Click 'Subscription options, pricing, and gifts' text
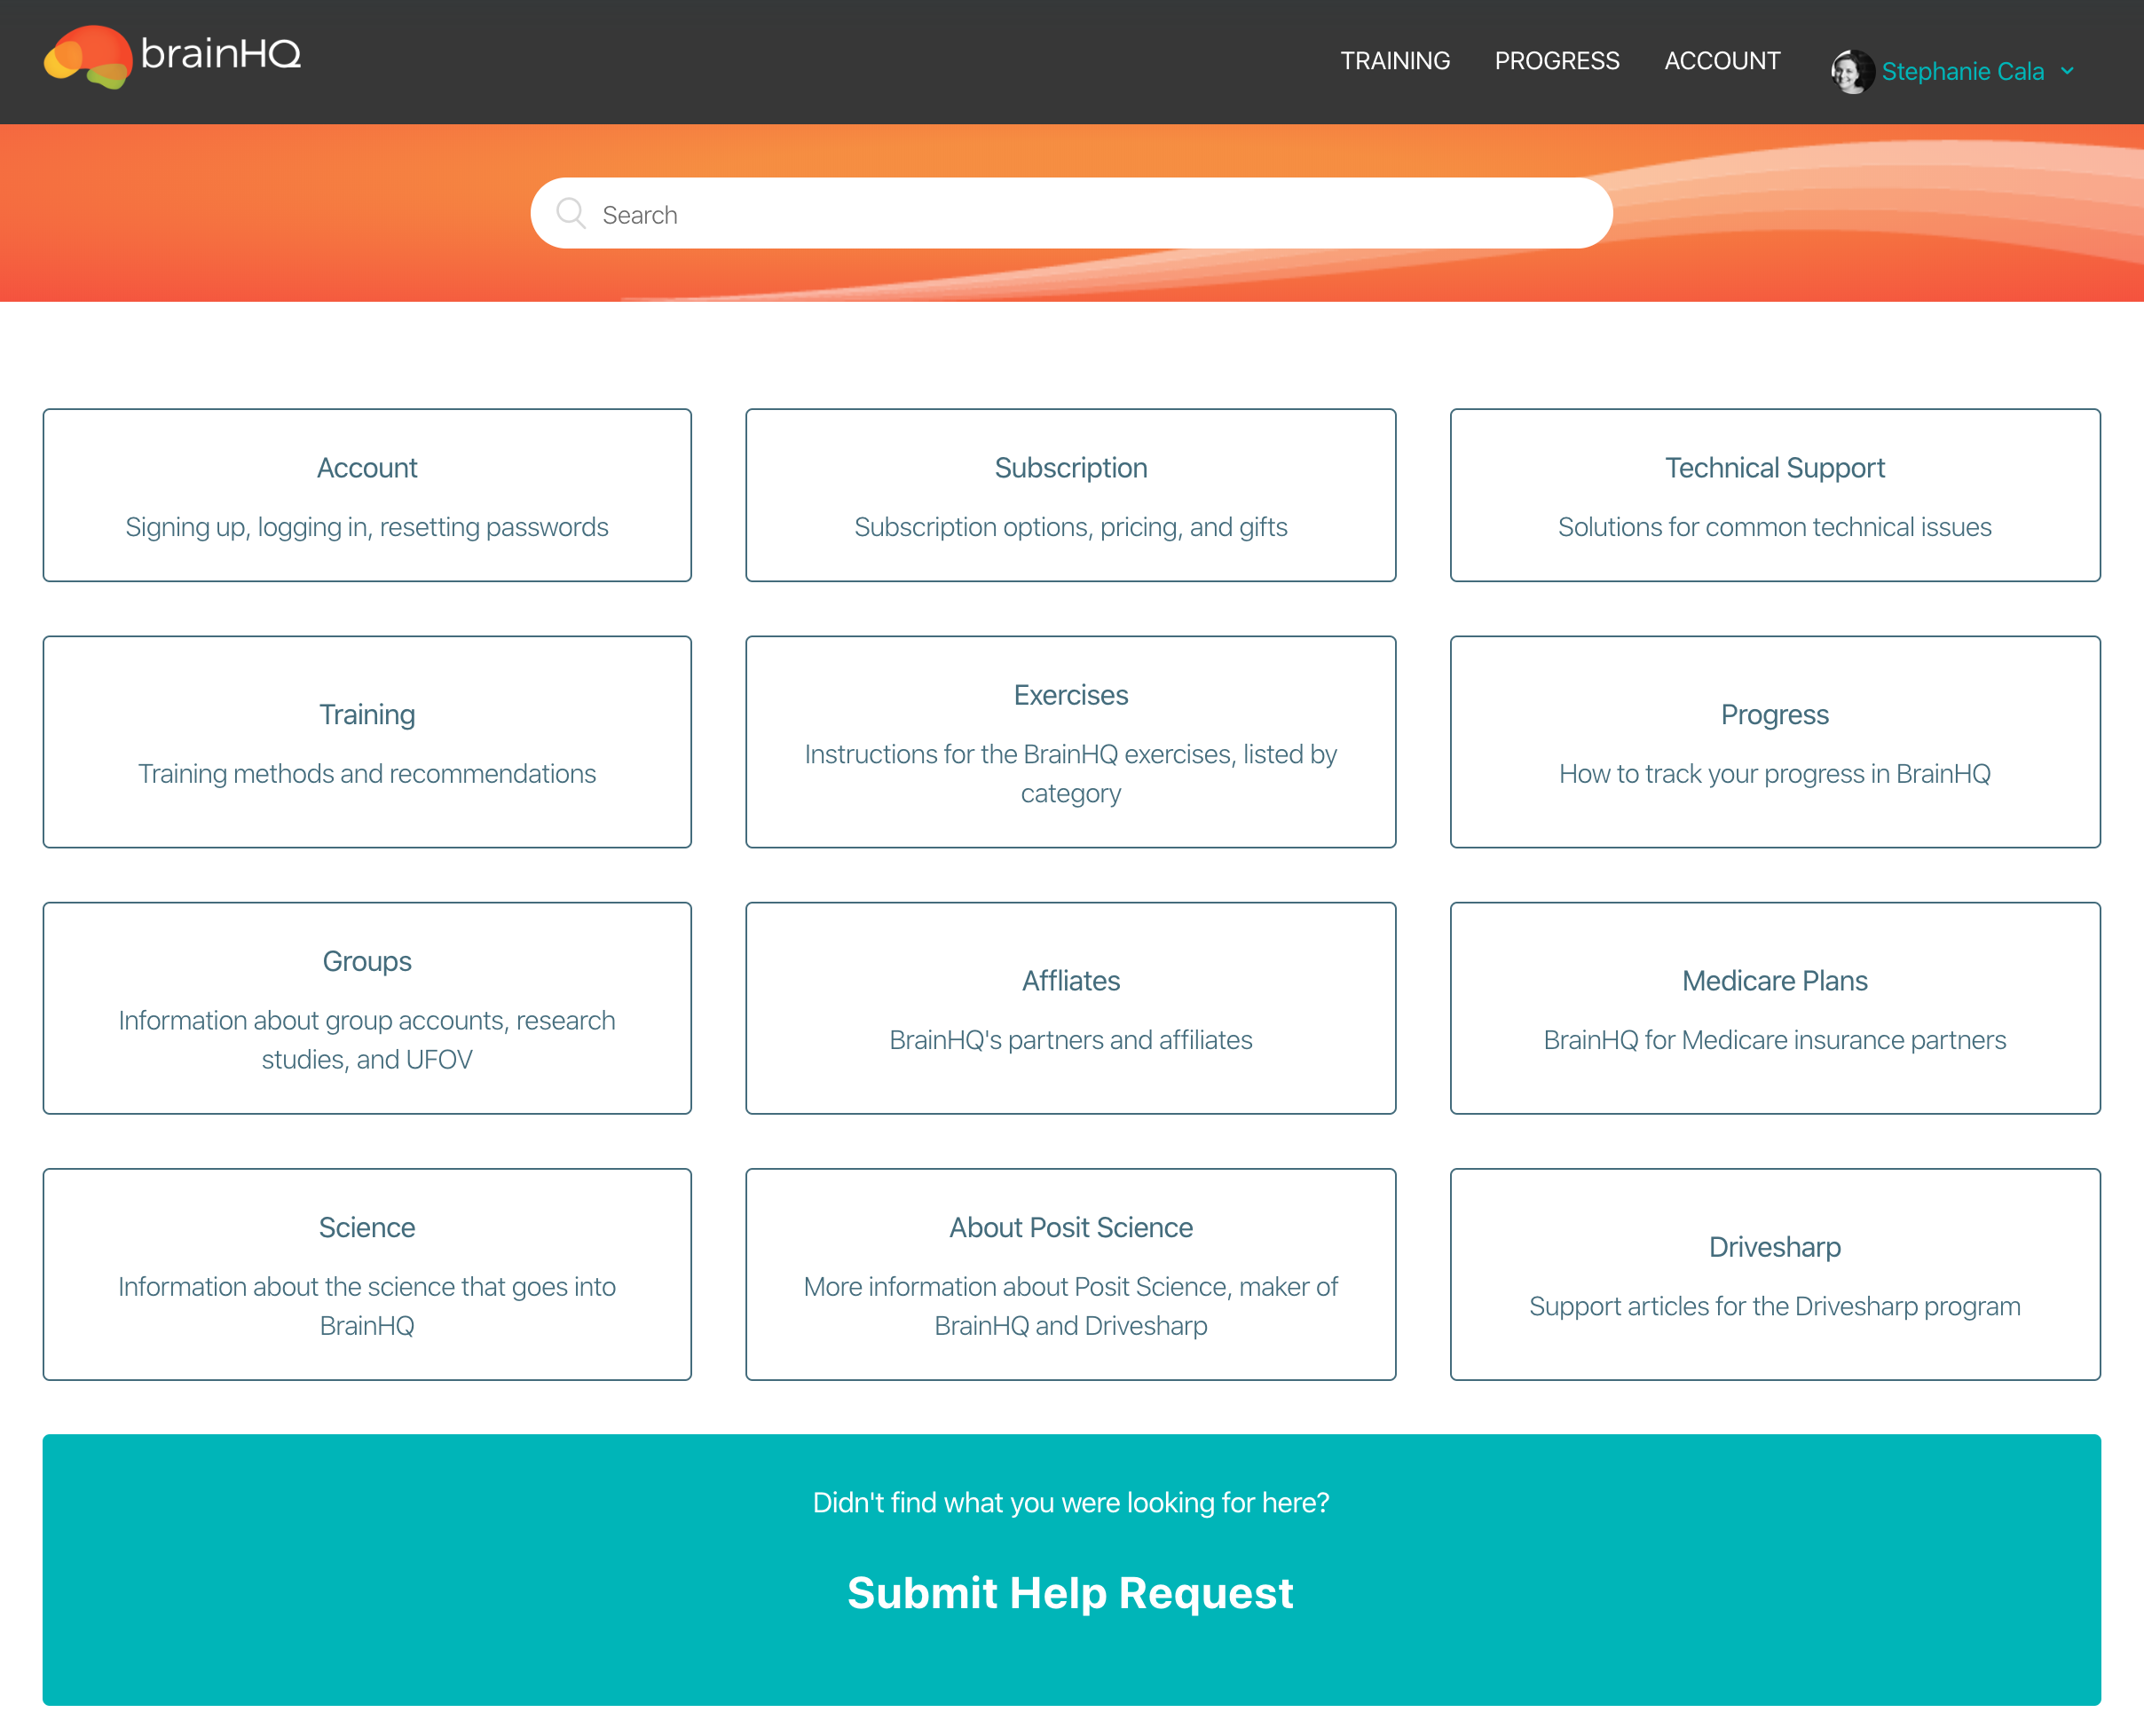The image size is (2144, 1736). pyautogui.click(x=1070, y=527)
